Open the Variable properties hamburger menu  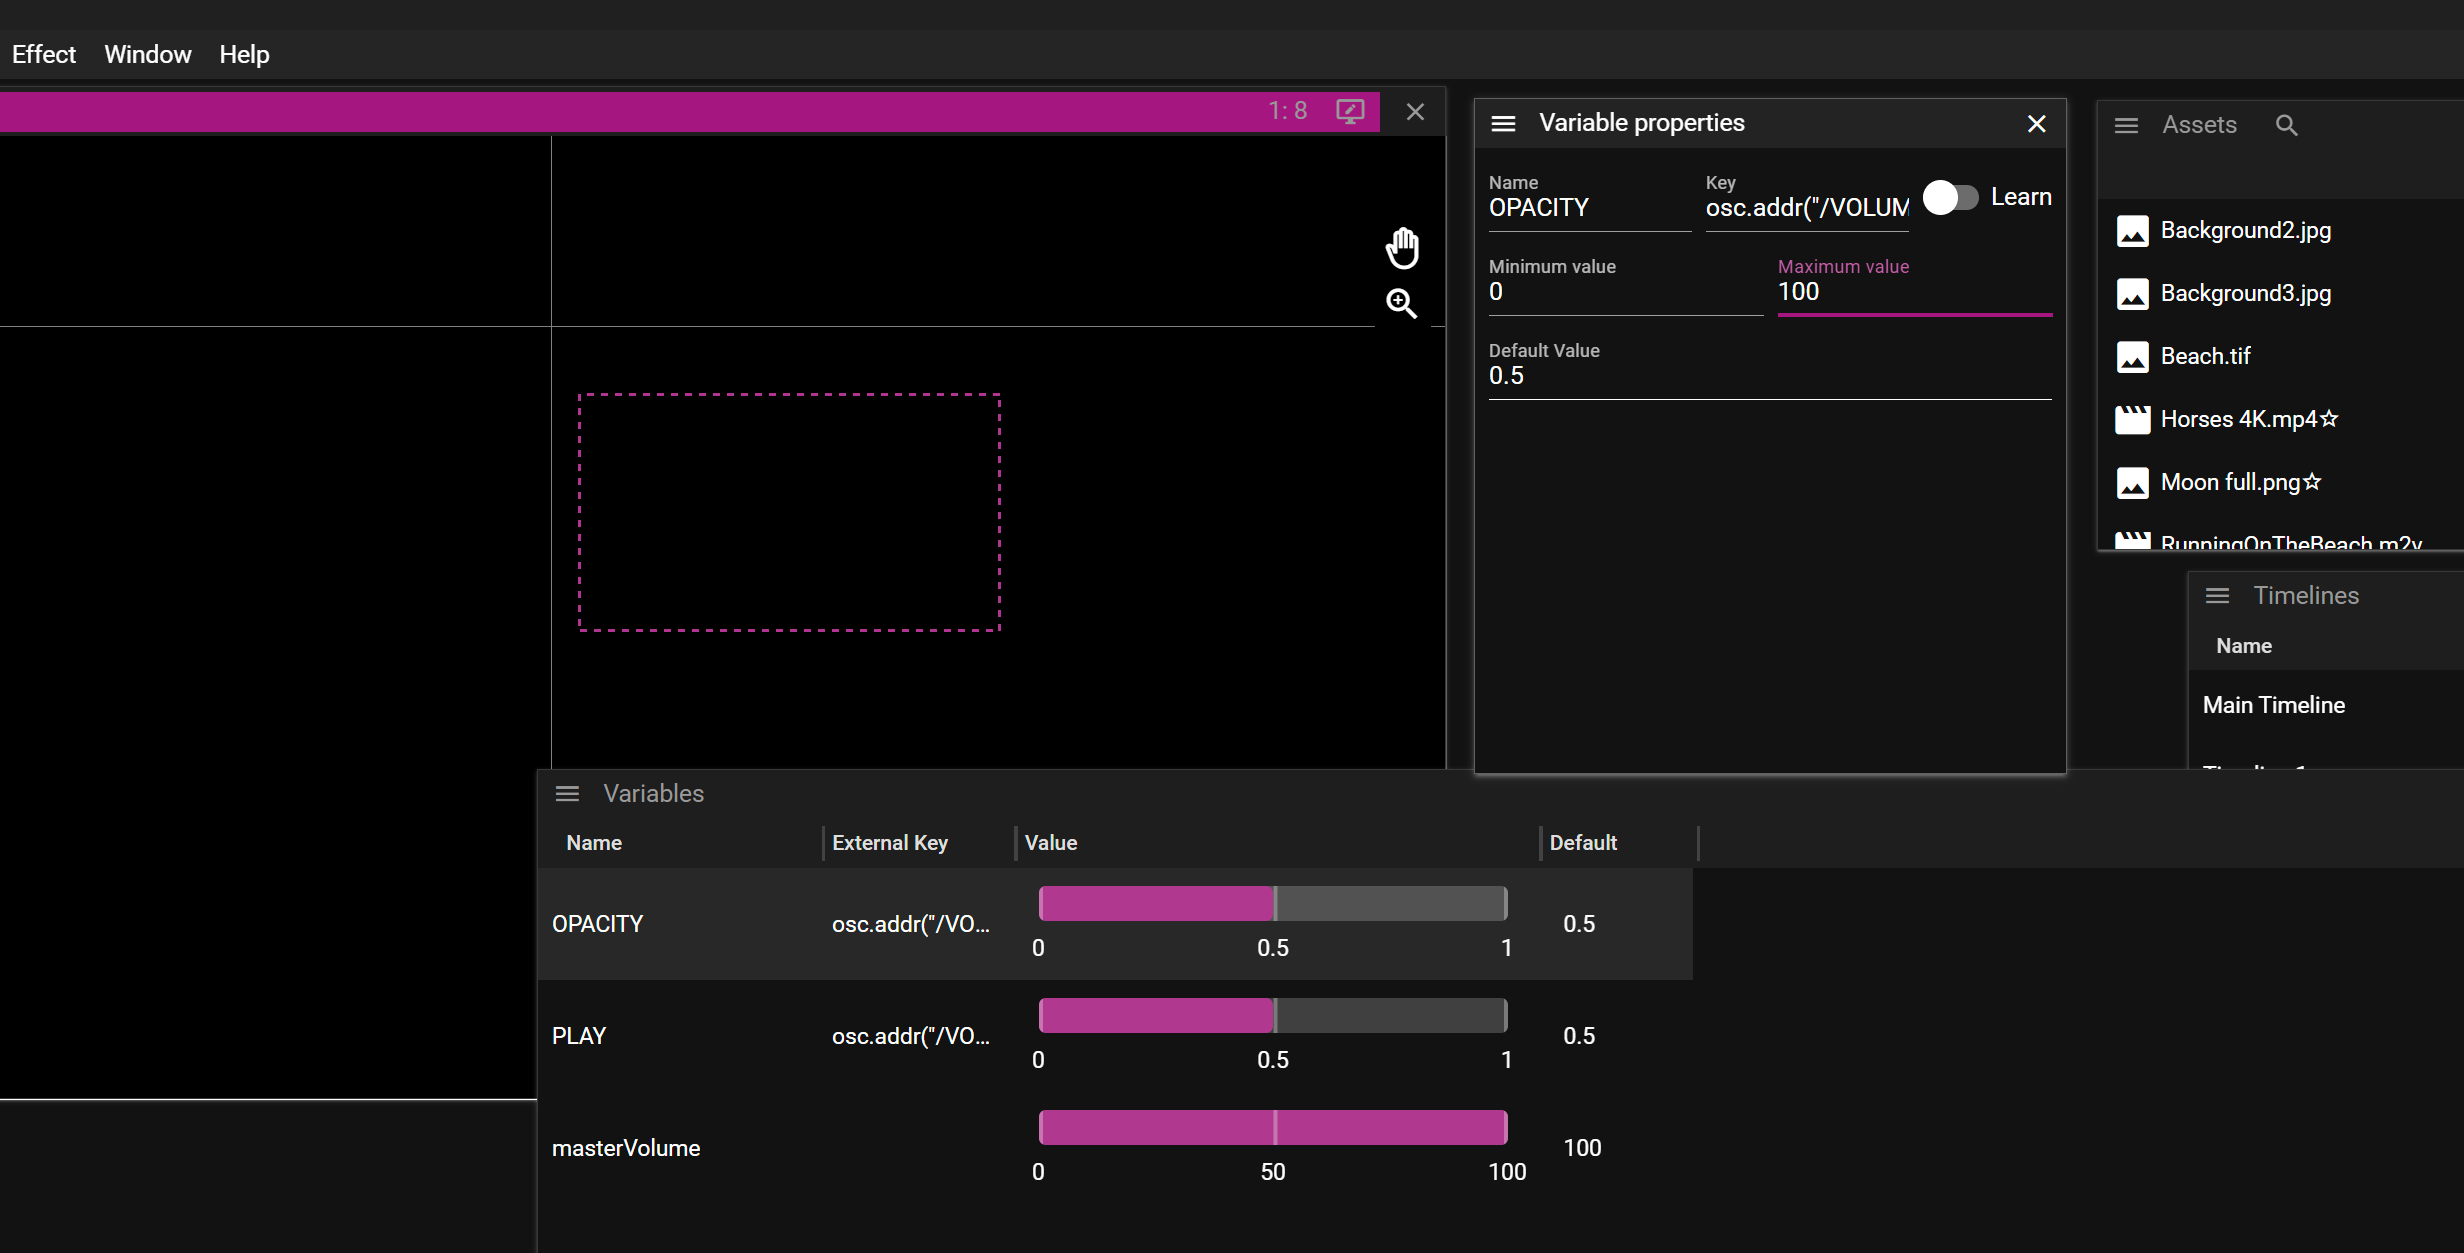[1503, 124]
